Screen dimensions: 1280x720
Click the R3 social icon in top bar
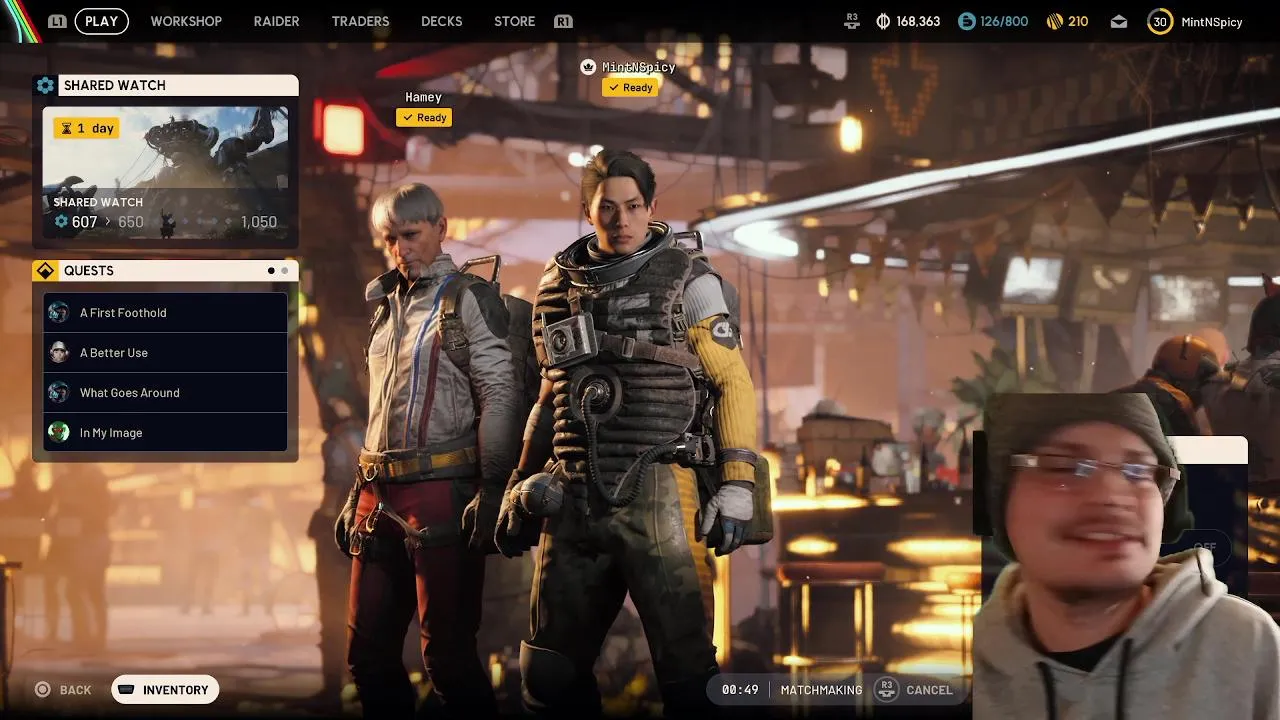point(852,21)
